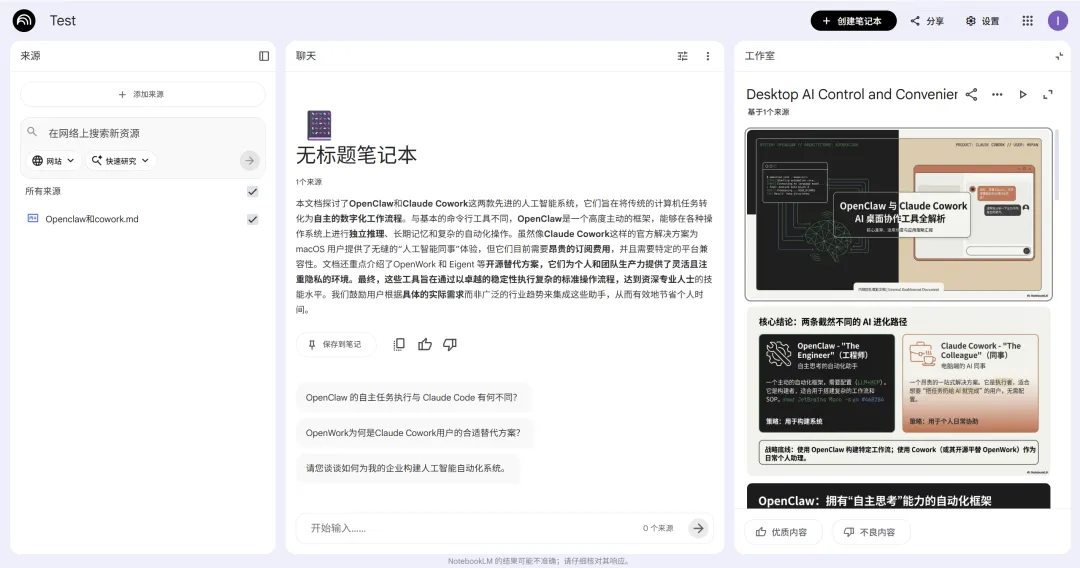Image resolution: width=1080 pixels, height=568 pixels.
Task: Click the 基于1个来源 label in studio
Action: [x=768, y=112]
